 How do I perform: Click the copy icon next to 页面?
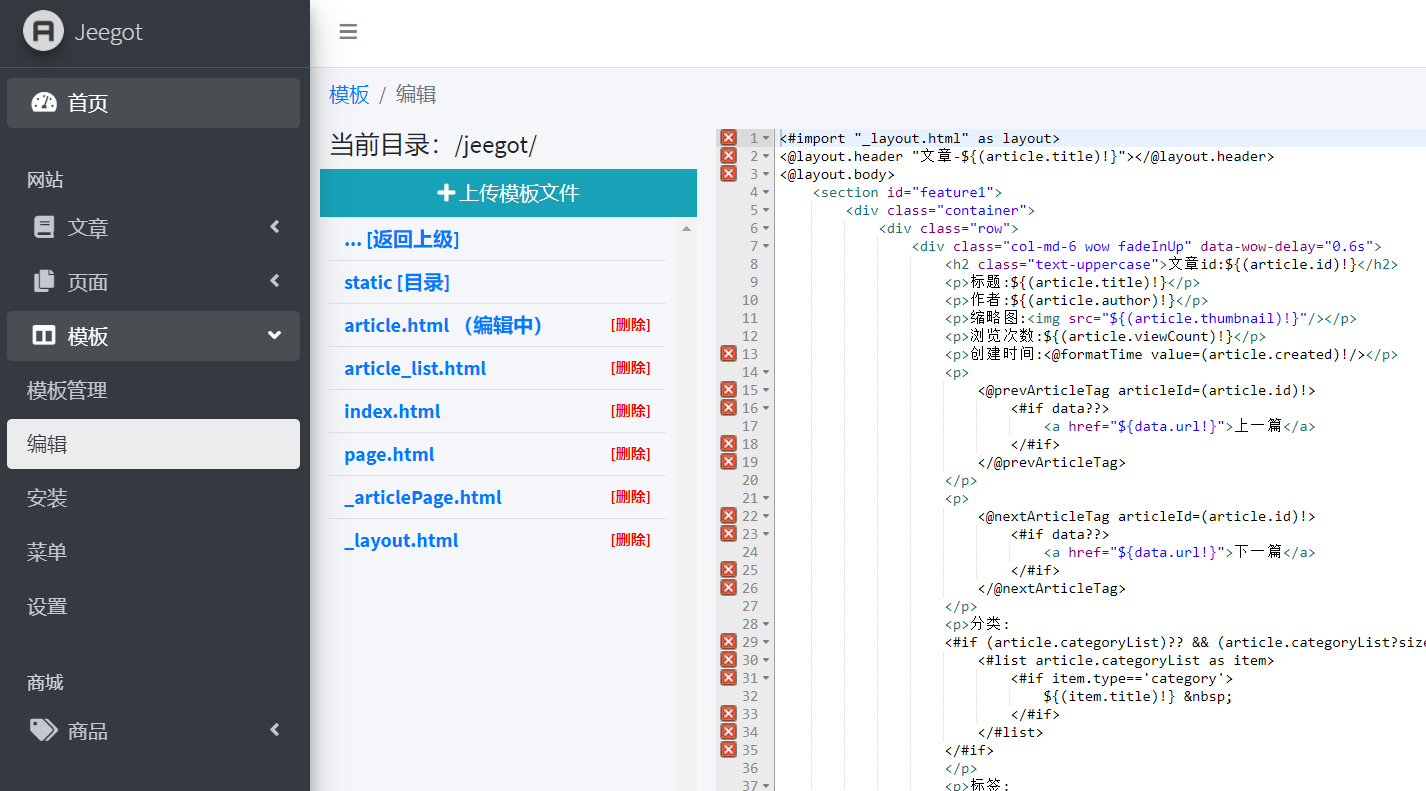pyautogui.click(x=44, y=281)
